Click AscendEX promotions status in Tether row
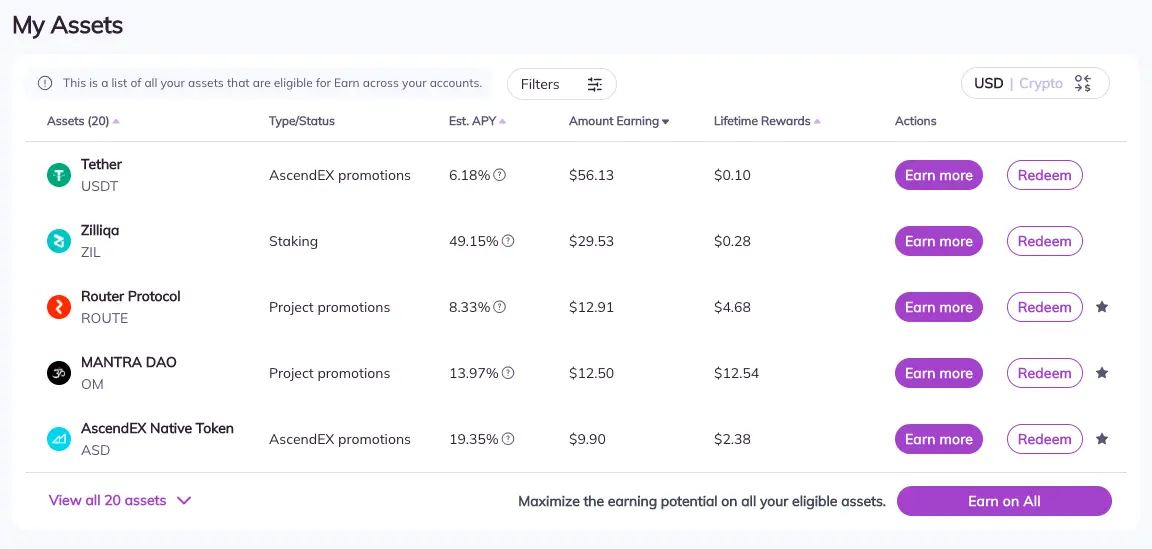This screenshot has width=1152, height=549. click(x=339, y=175)
